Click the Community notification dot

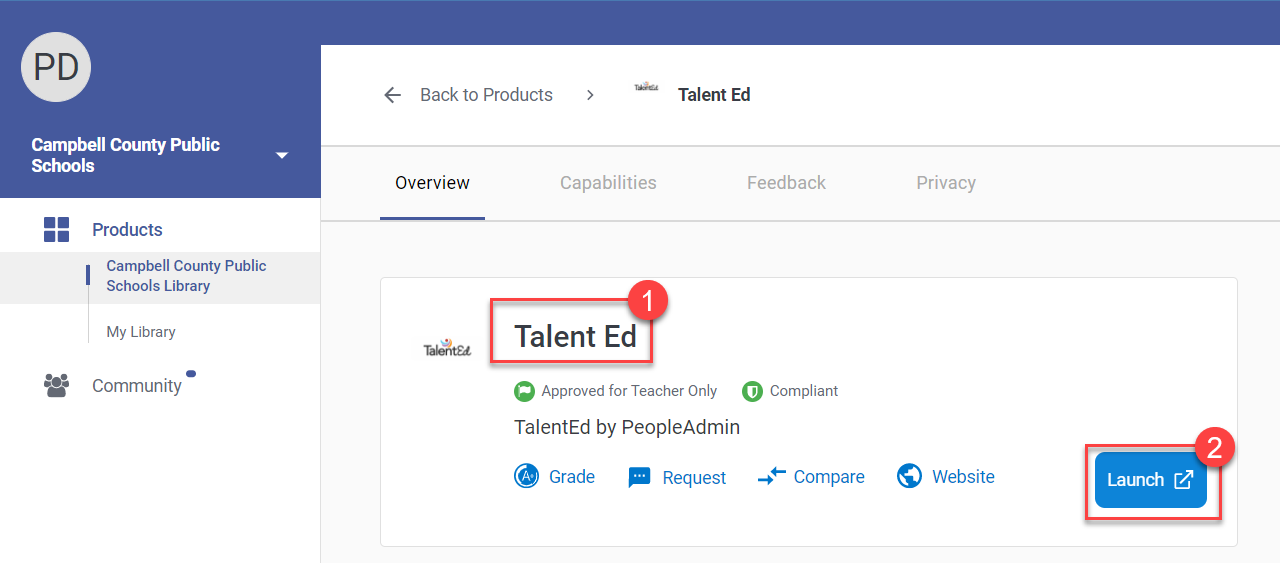click(191, 374)
